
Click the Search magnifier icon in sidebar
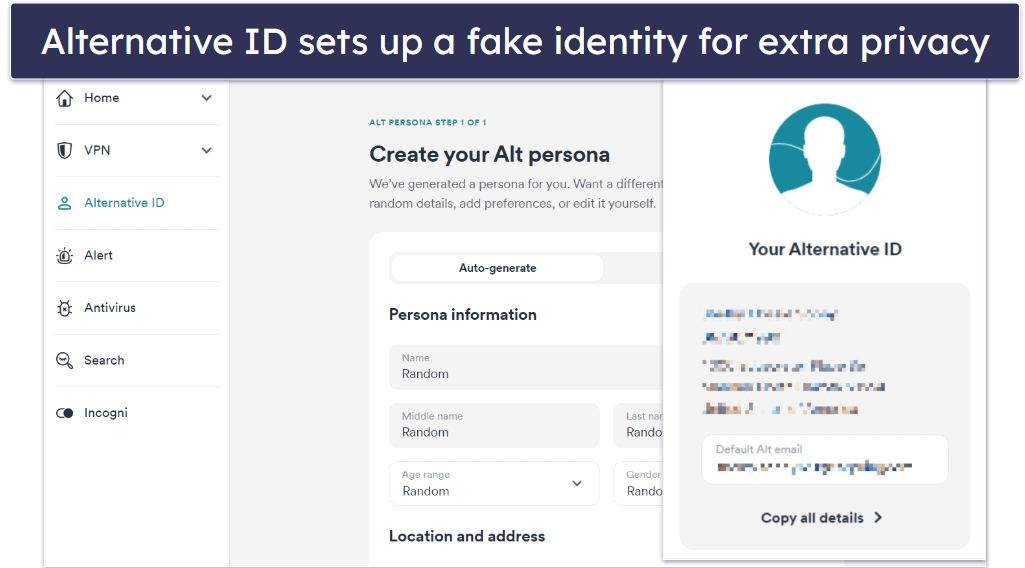[x=65, y=361]
